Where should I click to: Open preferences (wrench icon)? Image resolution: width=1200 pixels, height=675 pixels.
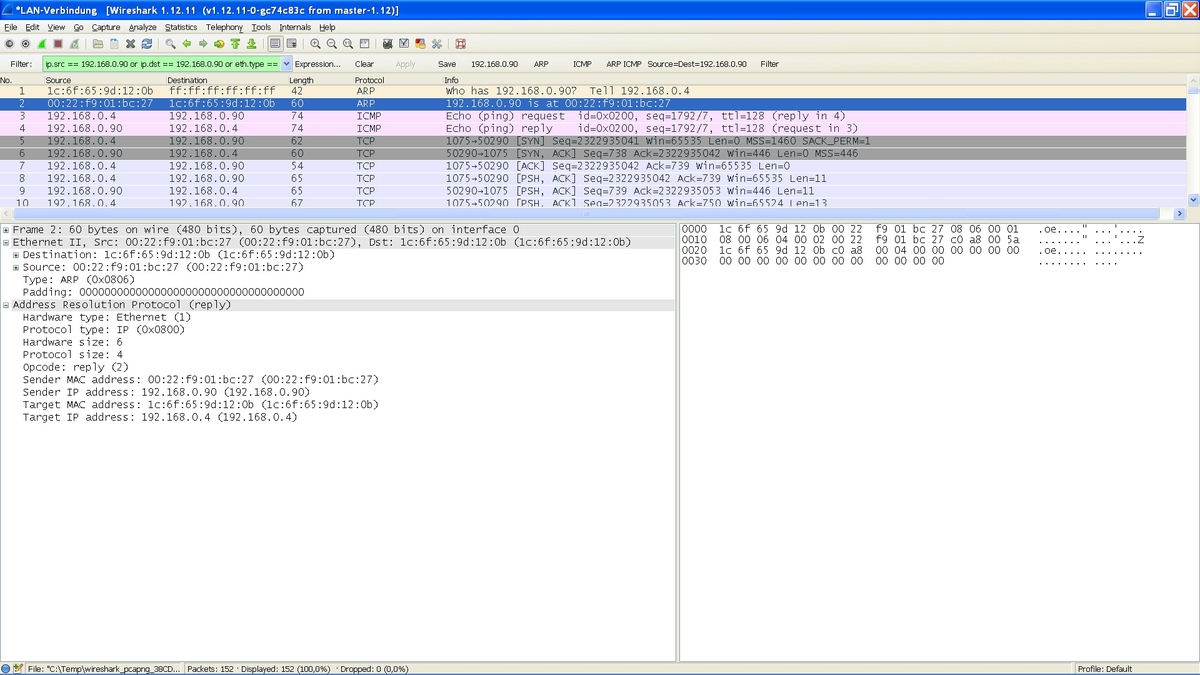[x=437, y=44]
